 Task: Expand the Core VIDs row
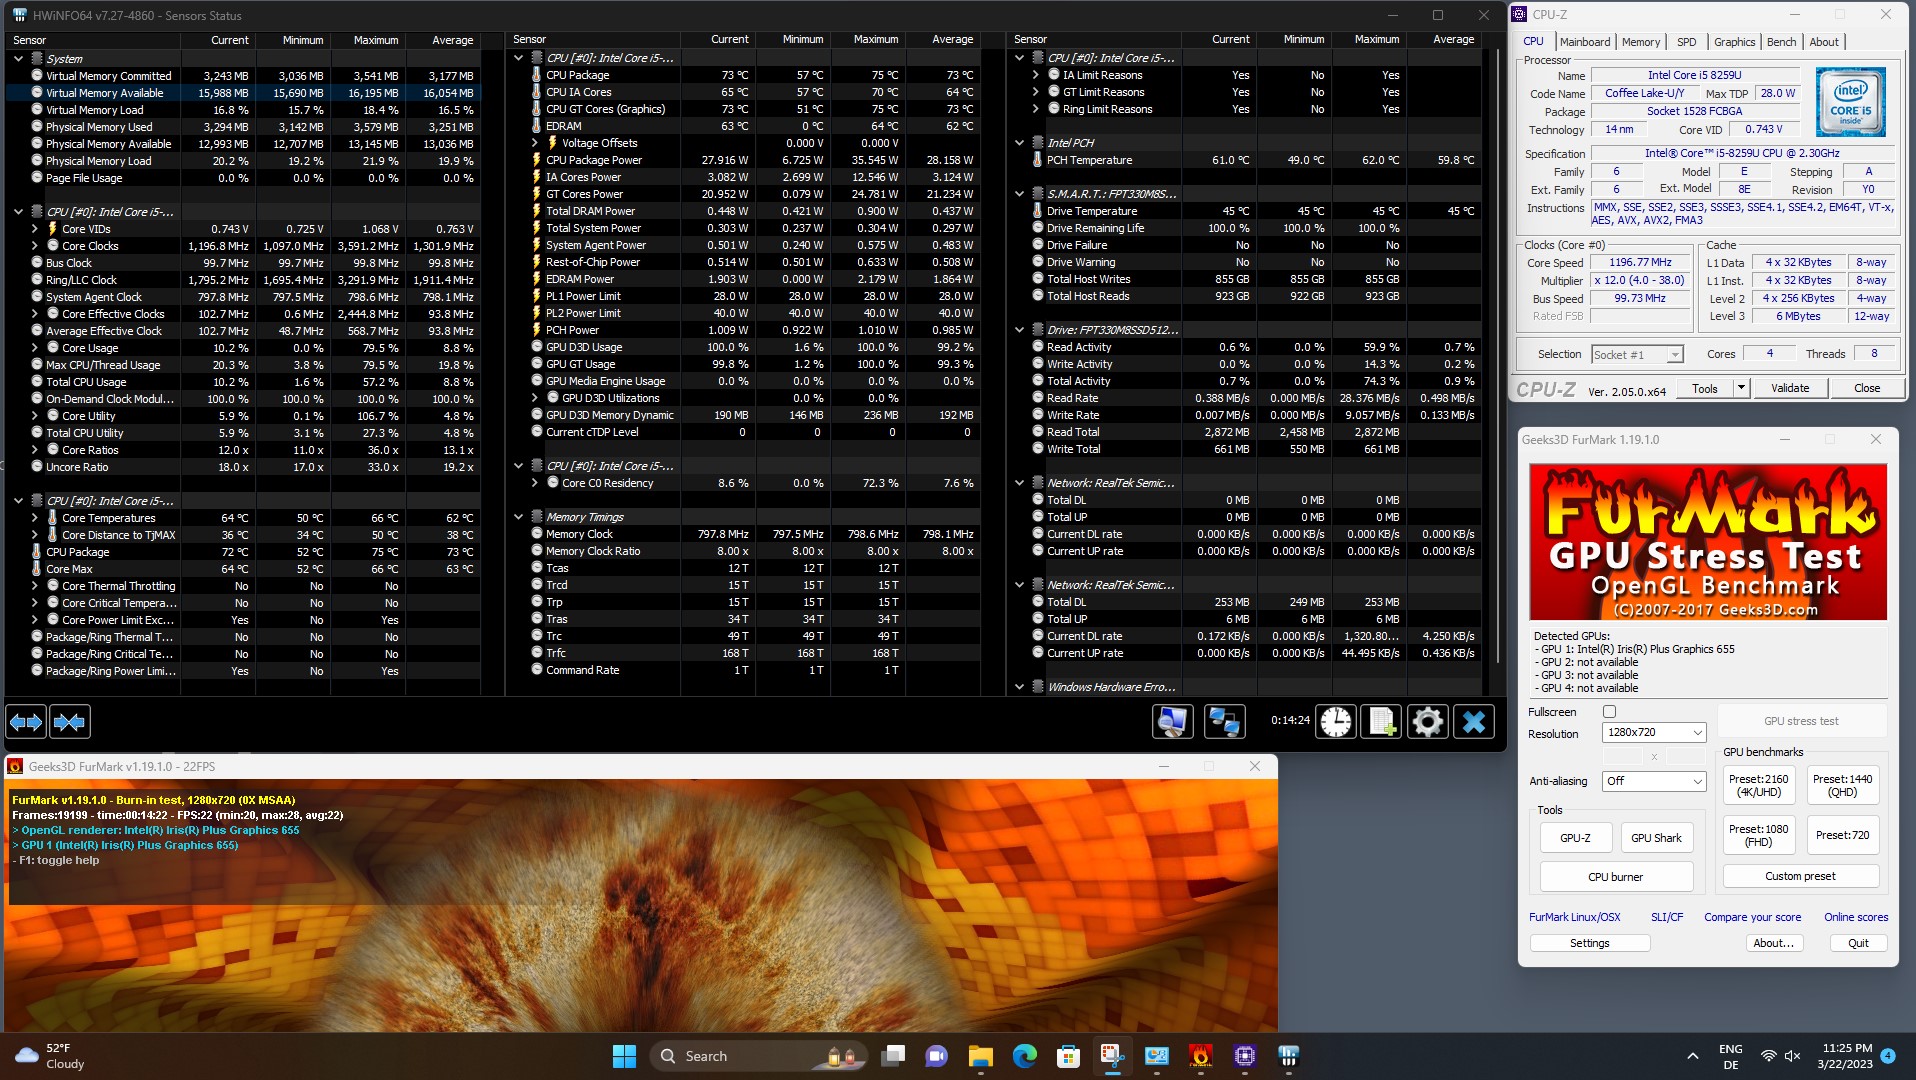pyautogui.click(x=35, y=229)
